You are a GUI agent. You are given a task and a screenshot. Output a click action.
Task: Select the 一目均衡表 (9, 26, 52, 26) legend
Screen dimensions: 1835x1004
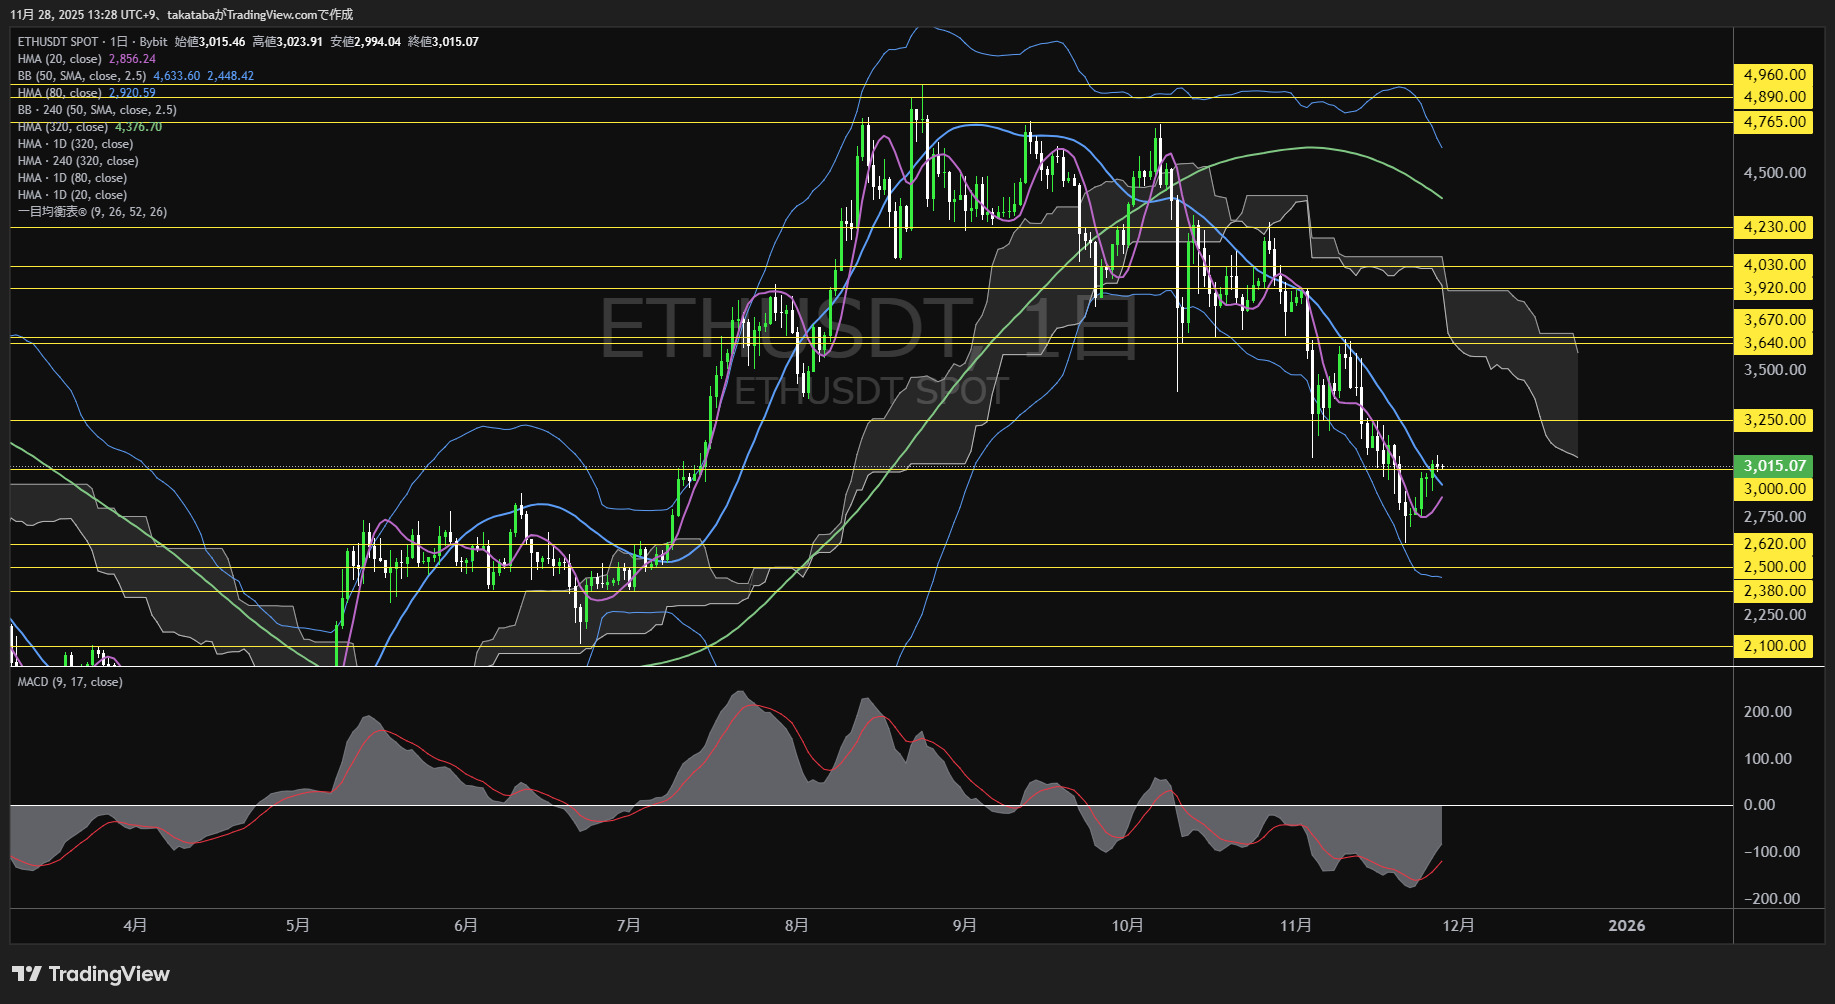tap(90, 211)
